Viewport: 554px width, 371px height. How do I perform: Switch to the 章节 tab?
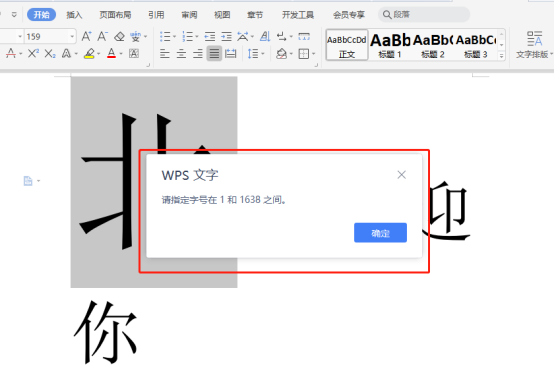[255, 14]
